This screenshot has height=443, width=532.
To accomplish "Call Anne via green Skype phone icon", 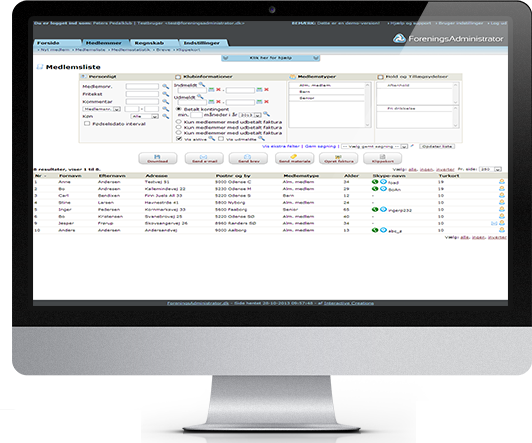I will (375, 182).
